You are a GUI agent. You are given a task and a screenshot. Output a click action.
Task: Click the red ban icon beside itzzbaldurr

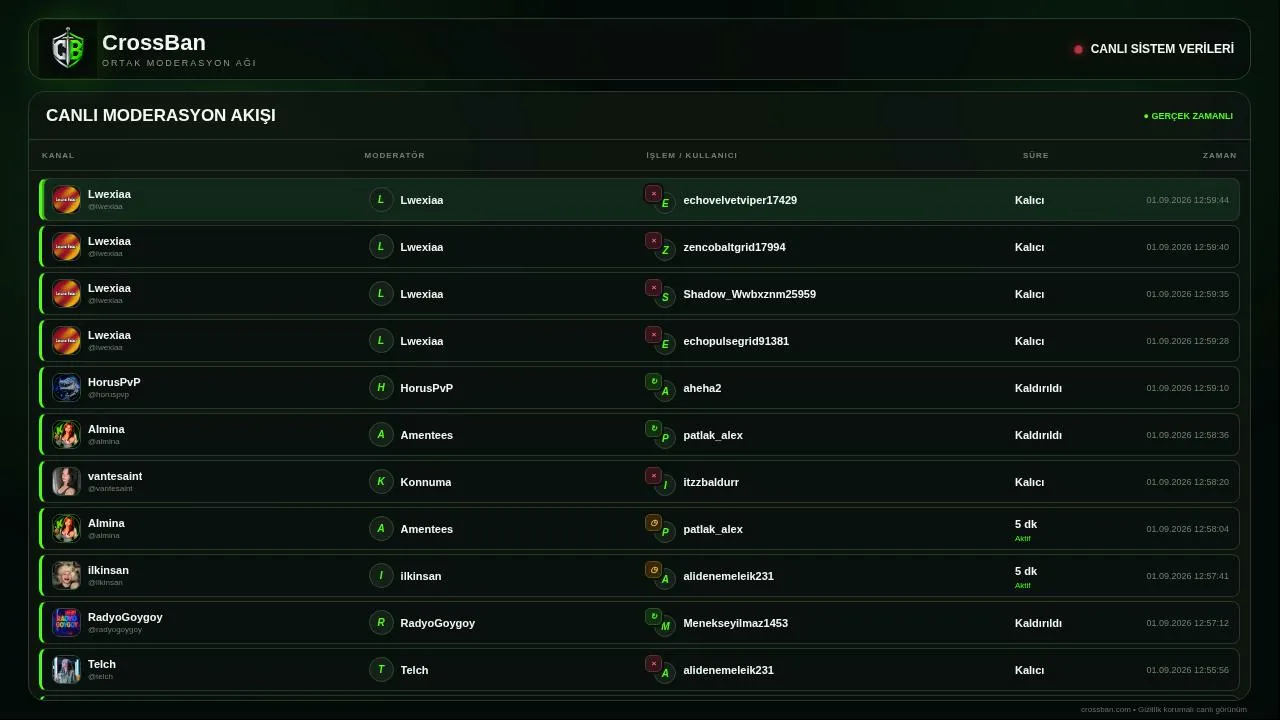click(x=653, y=475)
